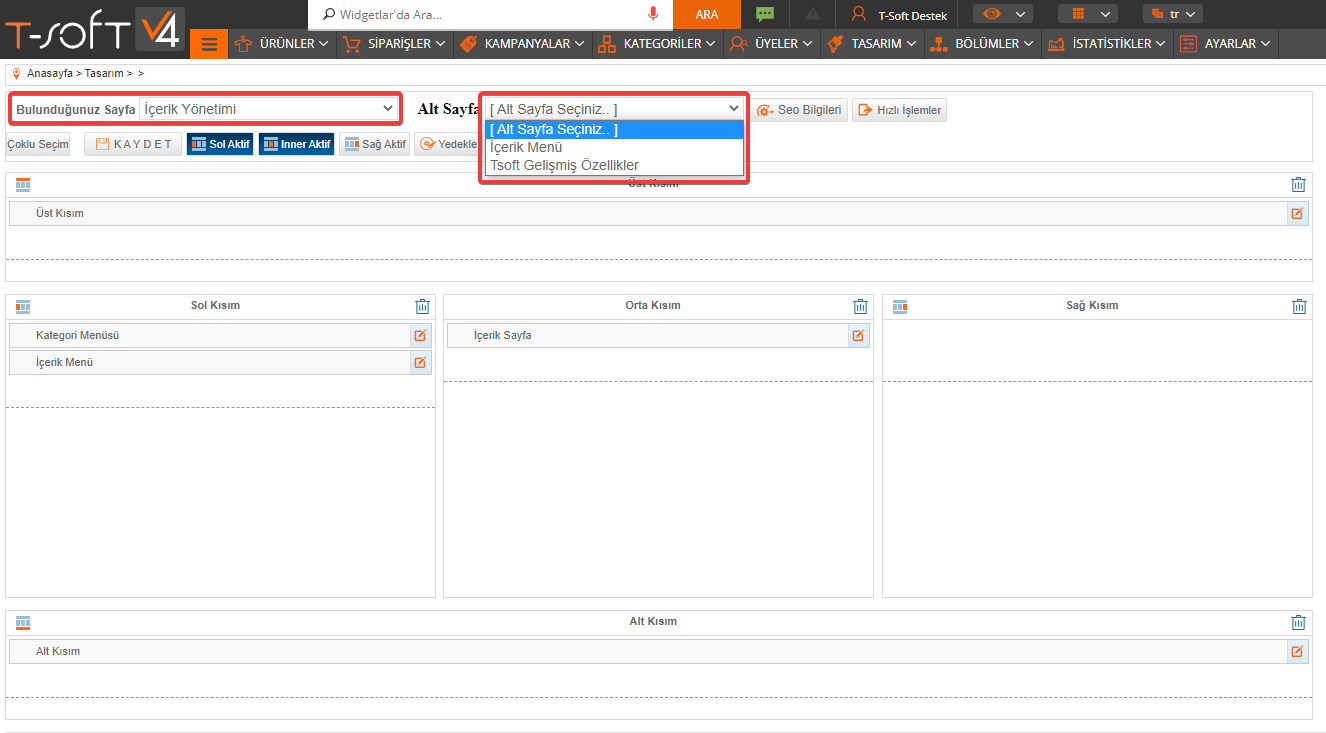The width and height of the screenshot is (1326, 733).
Task: Edit the İçerik Sayfa widget
Action: [858, 336]
